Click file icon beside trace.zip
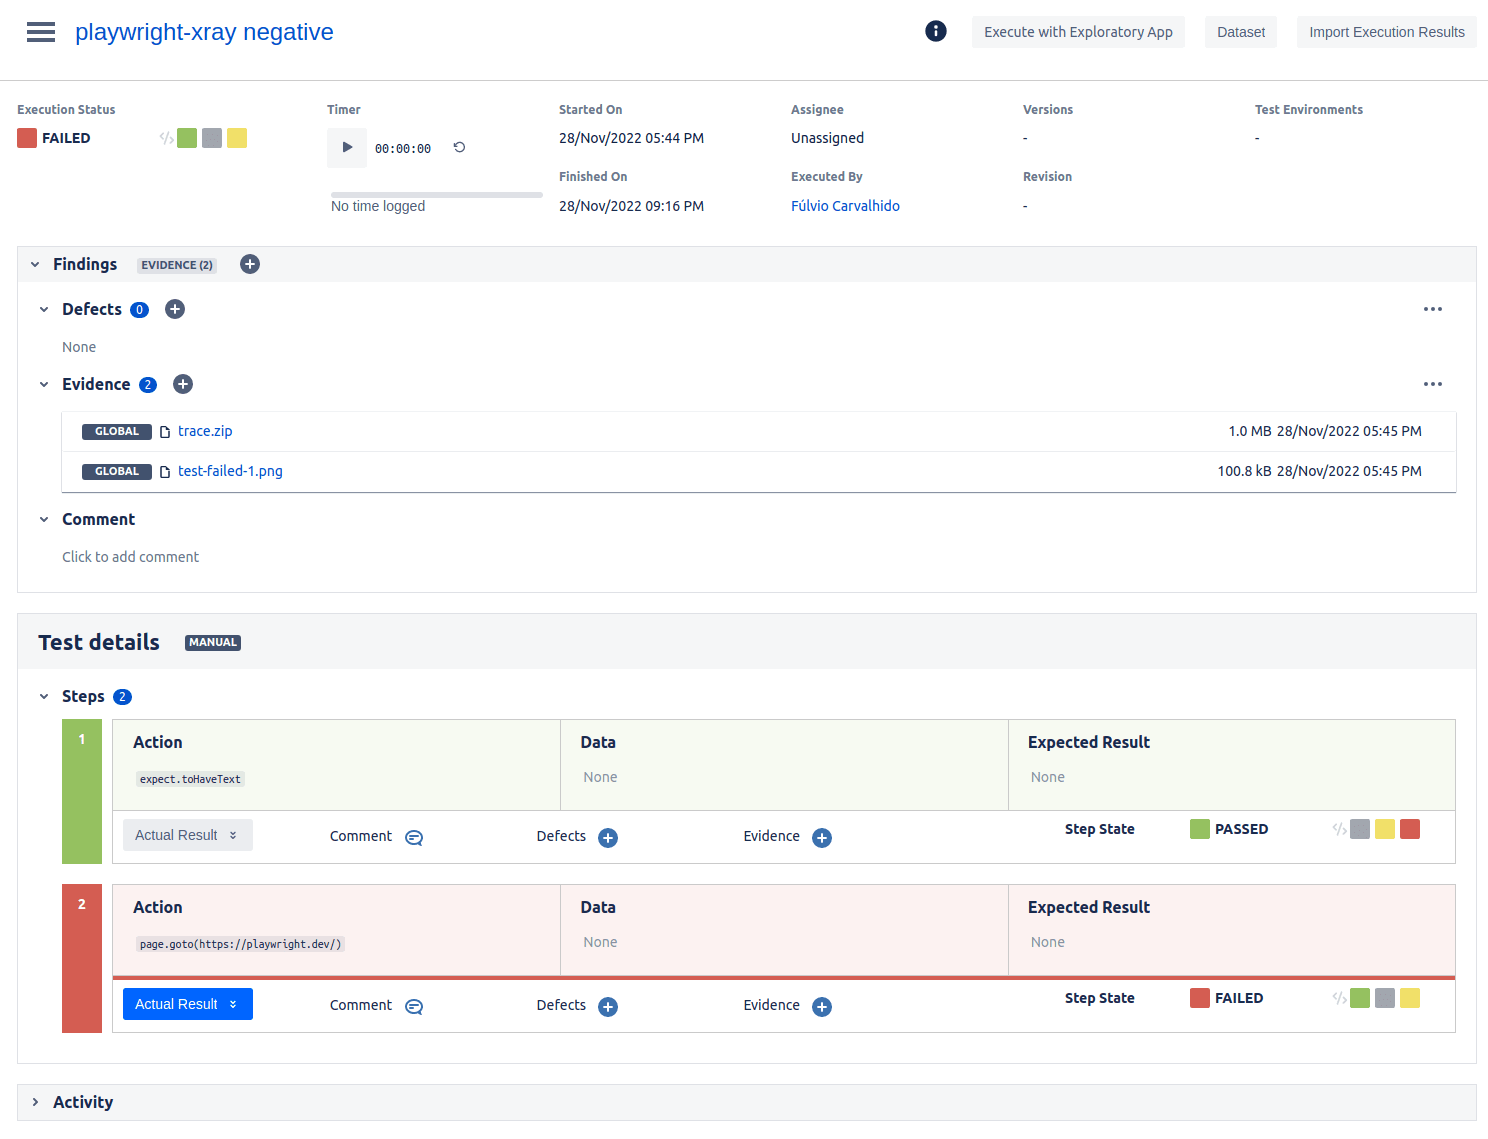This screenshot has height=1139, width=1488. pyautogui.click(x=165, y=432)
